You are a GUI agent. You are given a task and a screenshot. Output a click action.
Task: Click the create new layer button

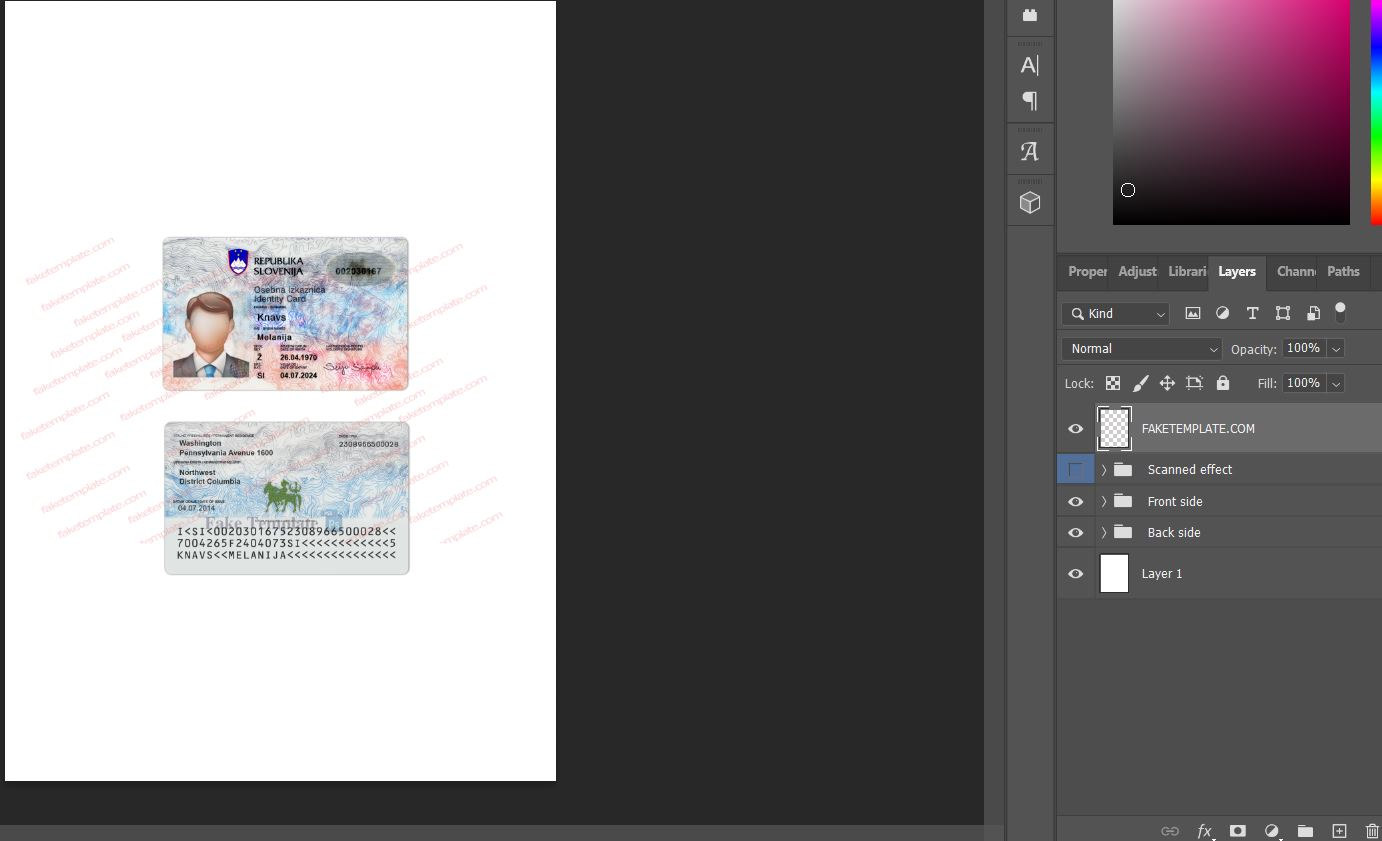tap(1339, 831)
